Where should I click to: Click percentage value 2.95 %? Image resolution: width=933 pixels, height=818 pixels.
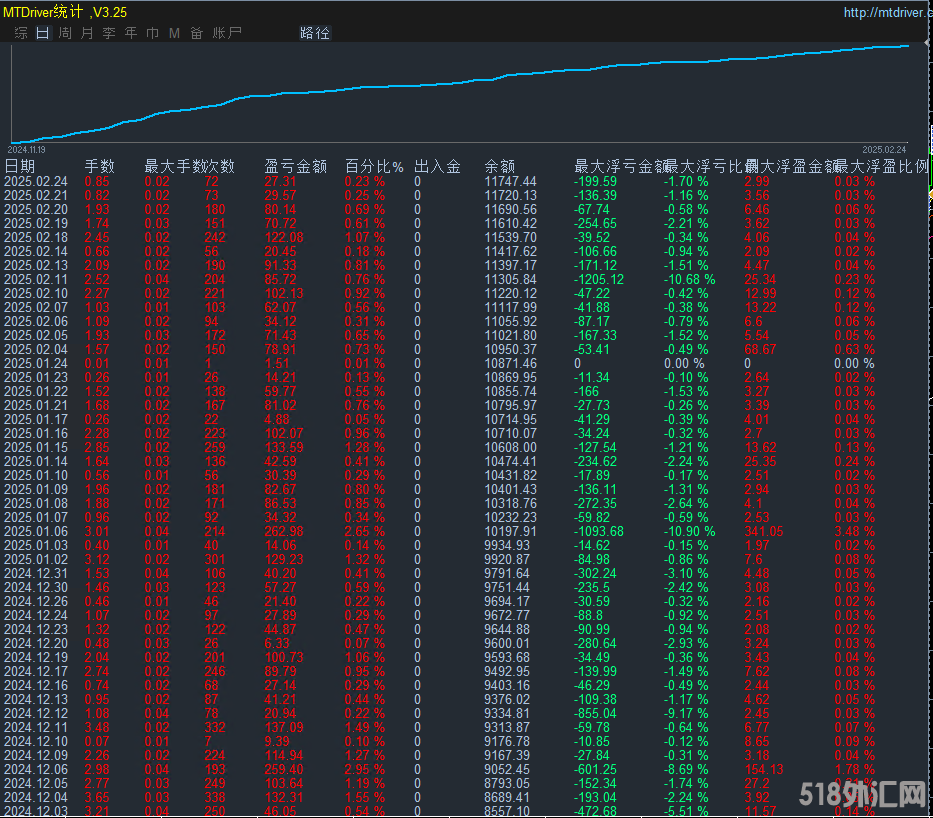click(365, 769)
